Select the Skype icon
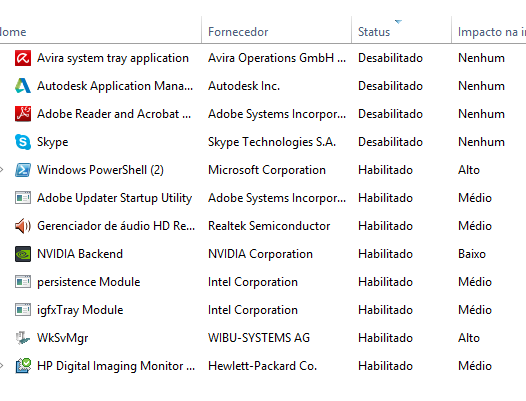This screenshot has height=401, width=526. pyautogui.click(x=23, y=142)
